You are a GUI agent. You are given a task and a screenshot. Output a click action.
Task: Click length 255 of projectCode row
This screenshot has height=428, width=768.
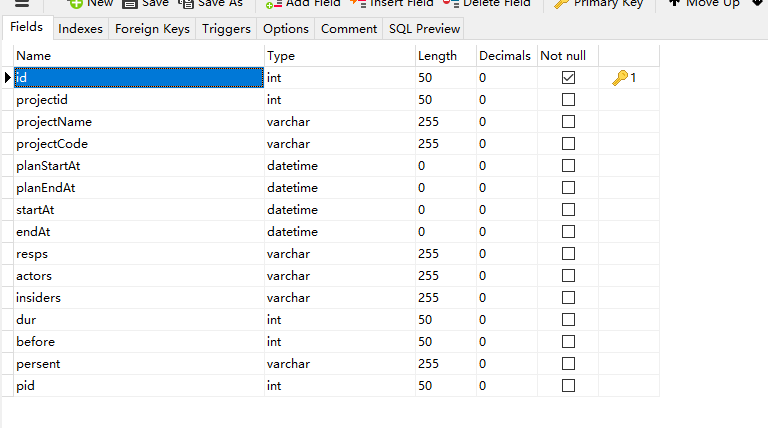pos(446,143)
